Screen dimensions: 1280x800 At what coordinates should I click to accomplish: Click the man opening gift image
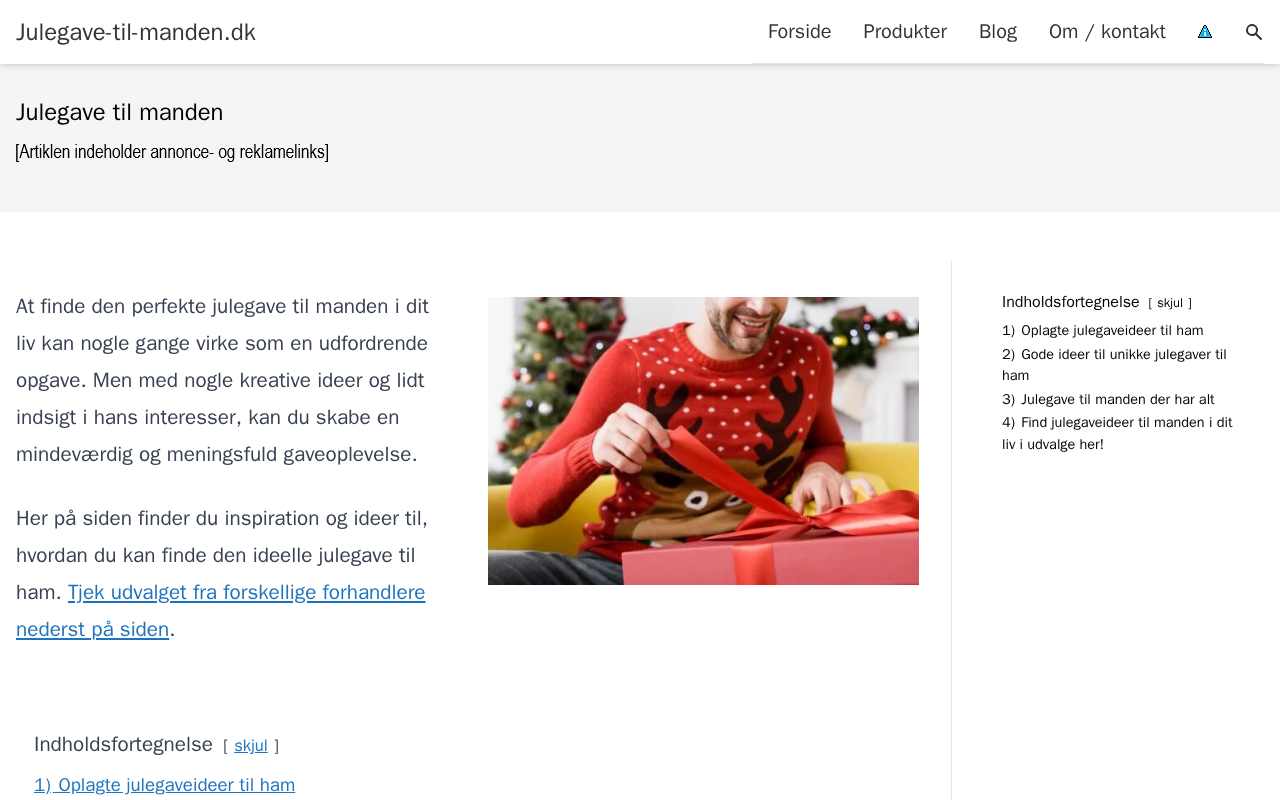[703, 441]
